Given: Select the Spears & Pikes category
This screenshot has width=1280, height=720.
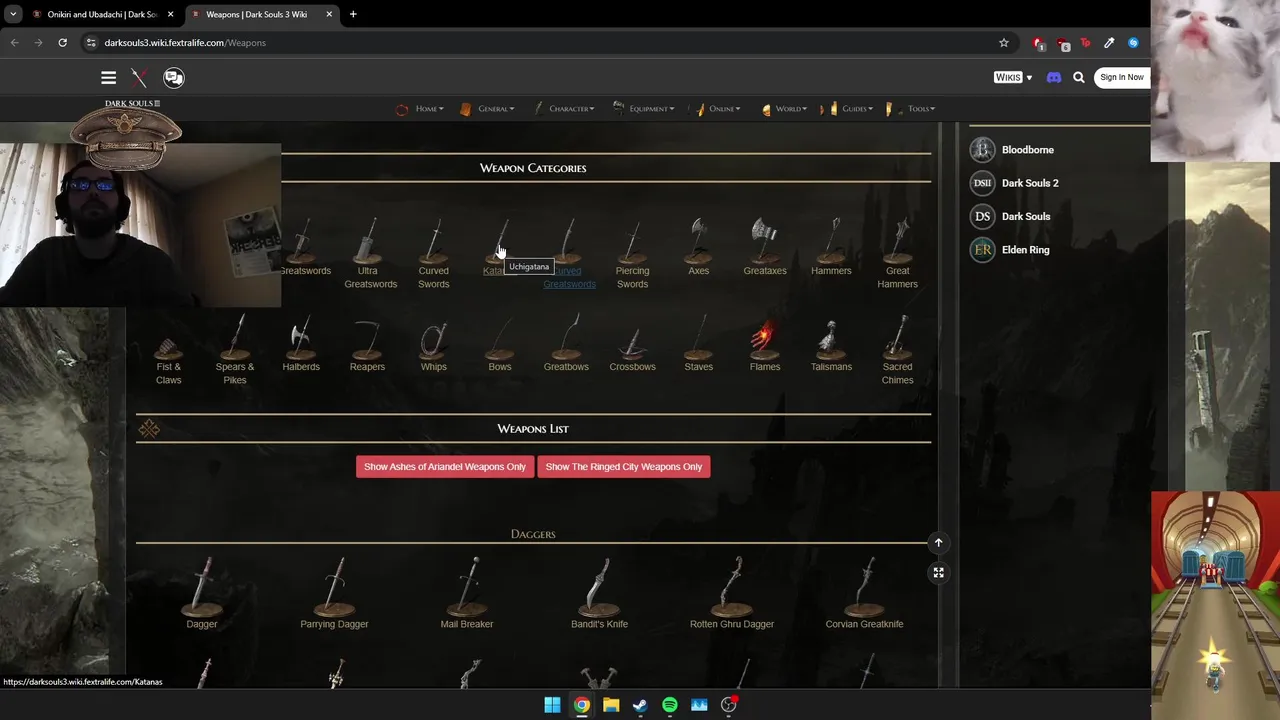Looking at the screenshot, I should (234, 350).
